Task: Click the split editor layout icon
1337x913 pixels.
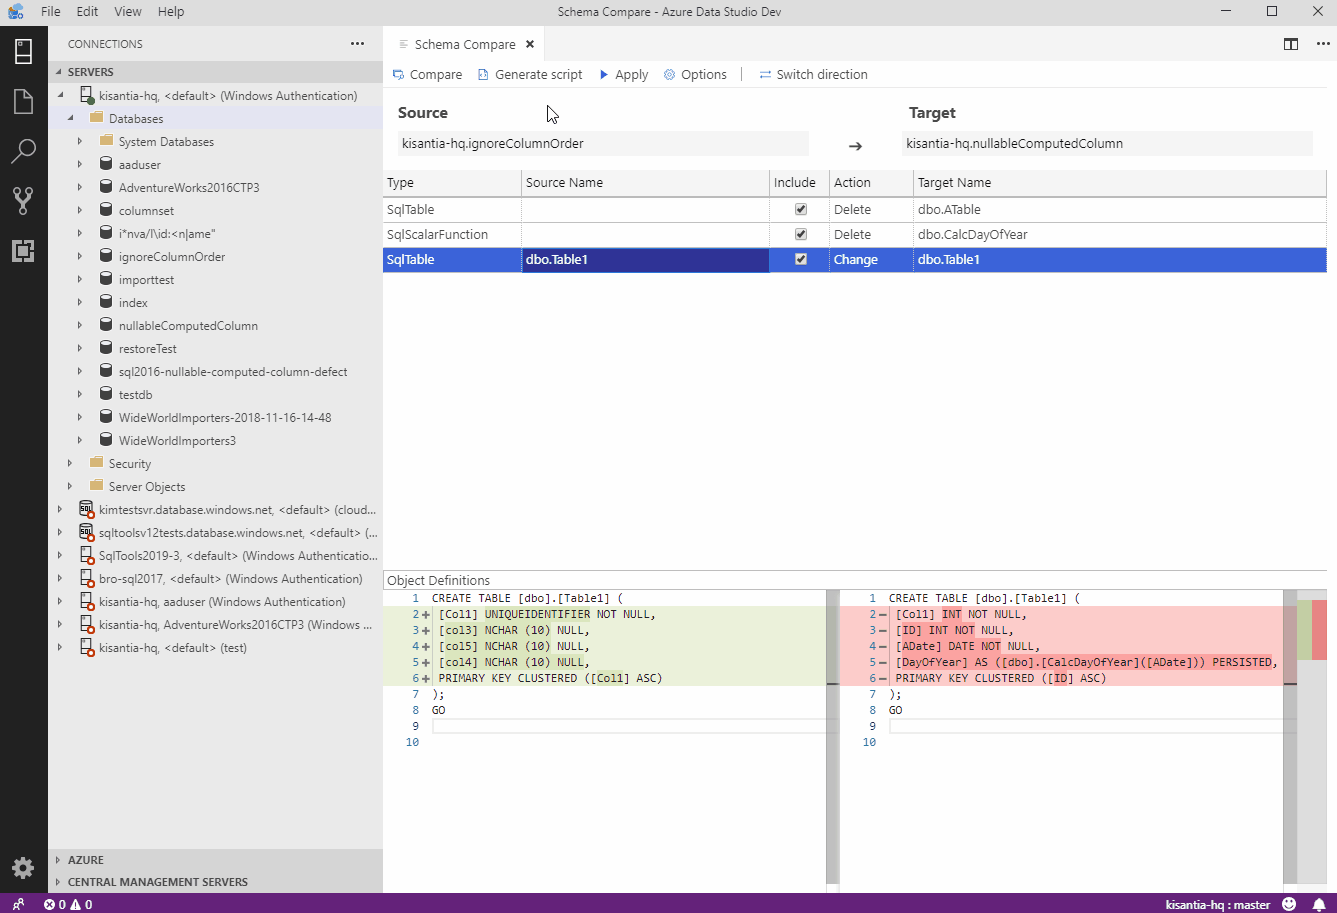Action: [1291, 44]
